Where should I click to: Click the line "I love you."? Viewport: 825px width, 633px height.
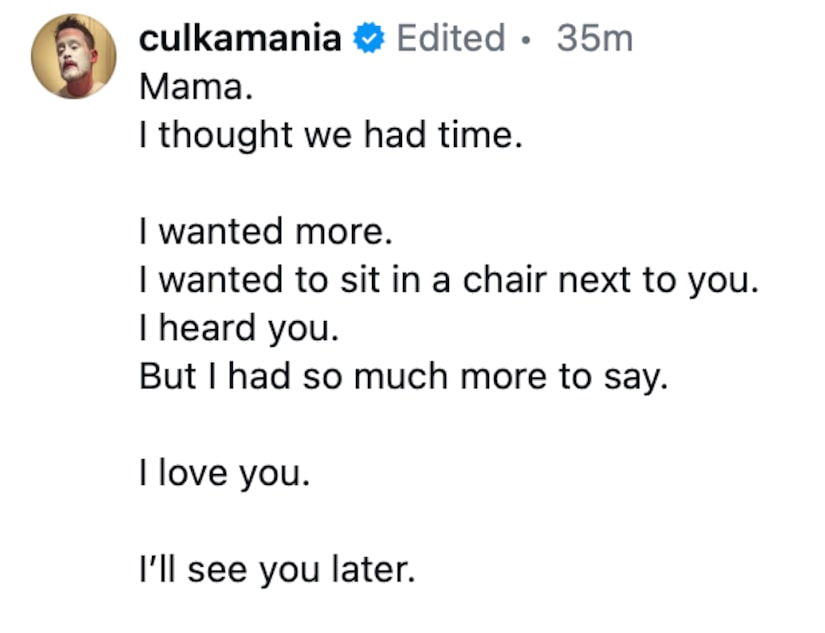[224, 474]
